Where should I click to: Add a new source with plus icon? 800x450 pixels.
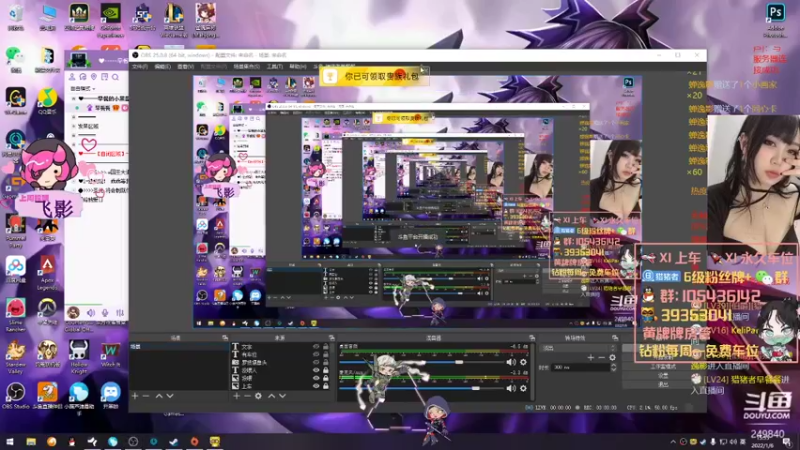[236, 396]
